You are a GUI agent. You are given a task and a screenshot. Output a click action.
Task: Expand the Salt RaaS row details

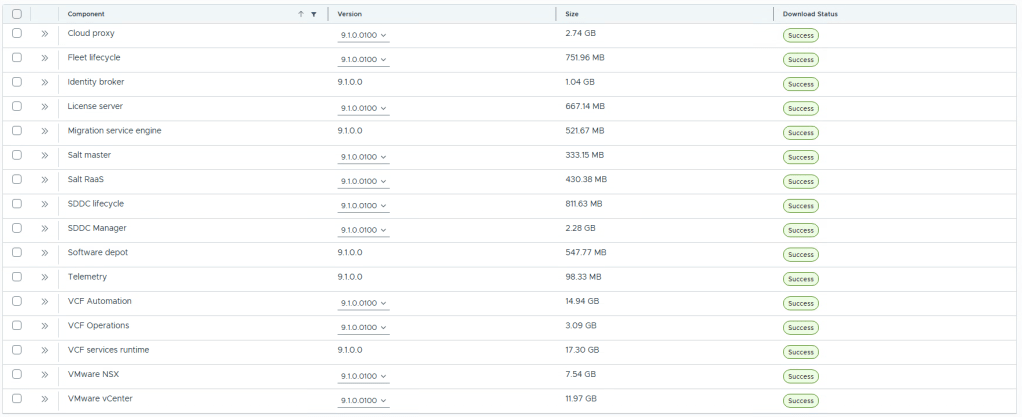(44, 179)
